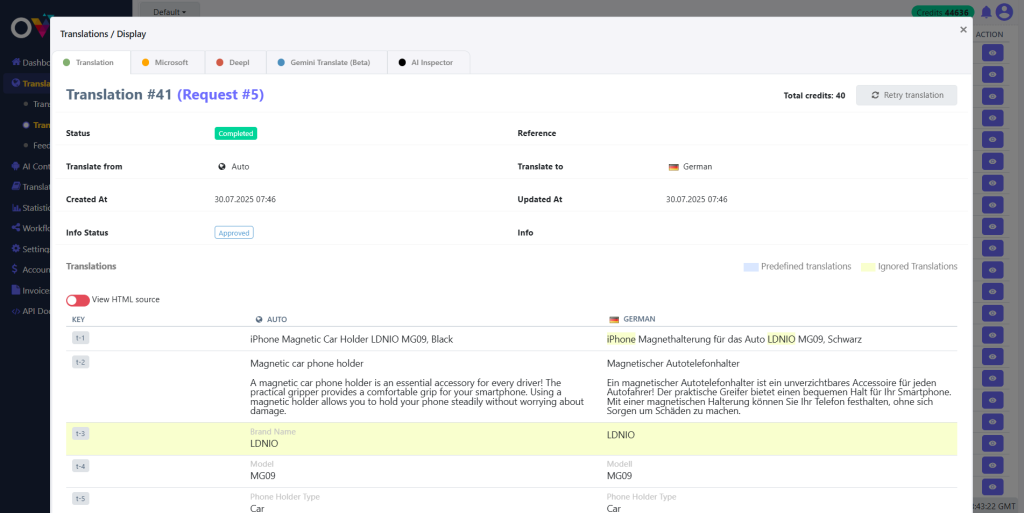Open the Gemini Translate (Beta) tab
Image resolution: width=1024 pixels, height=513 pixels.
[x=327, y=63]
